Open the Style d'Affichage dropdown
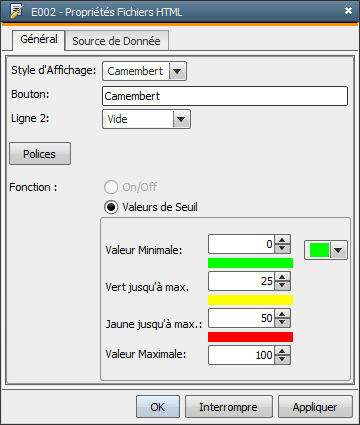The height and width of the screenshot is (425, 360). click(x=177, y=71)
